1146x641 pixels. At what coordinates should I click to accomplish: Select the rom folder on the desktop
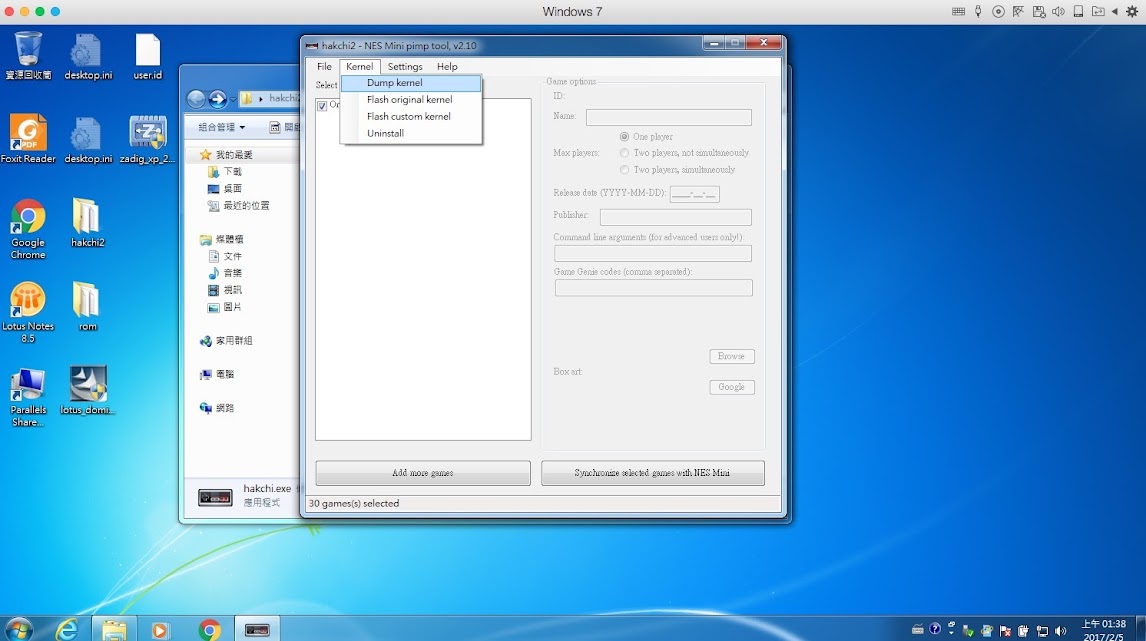tap(87, 306)
